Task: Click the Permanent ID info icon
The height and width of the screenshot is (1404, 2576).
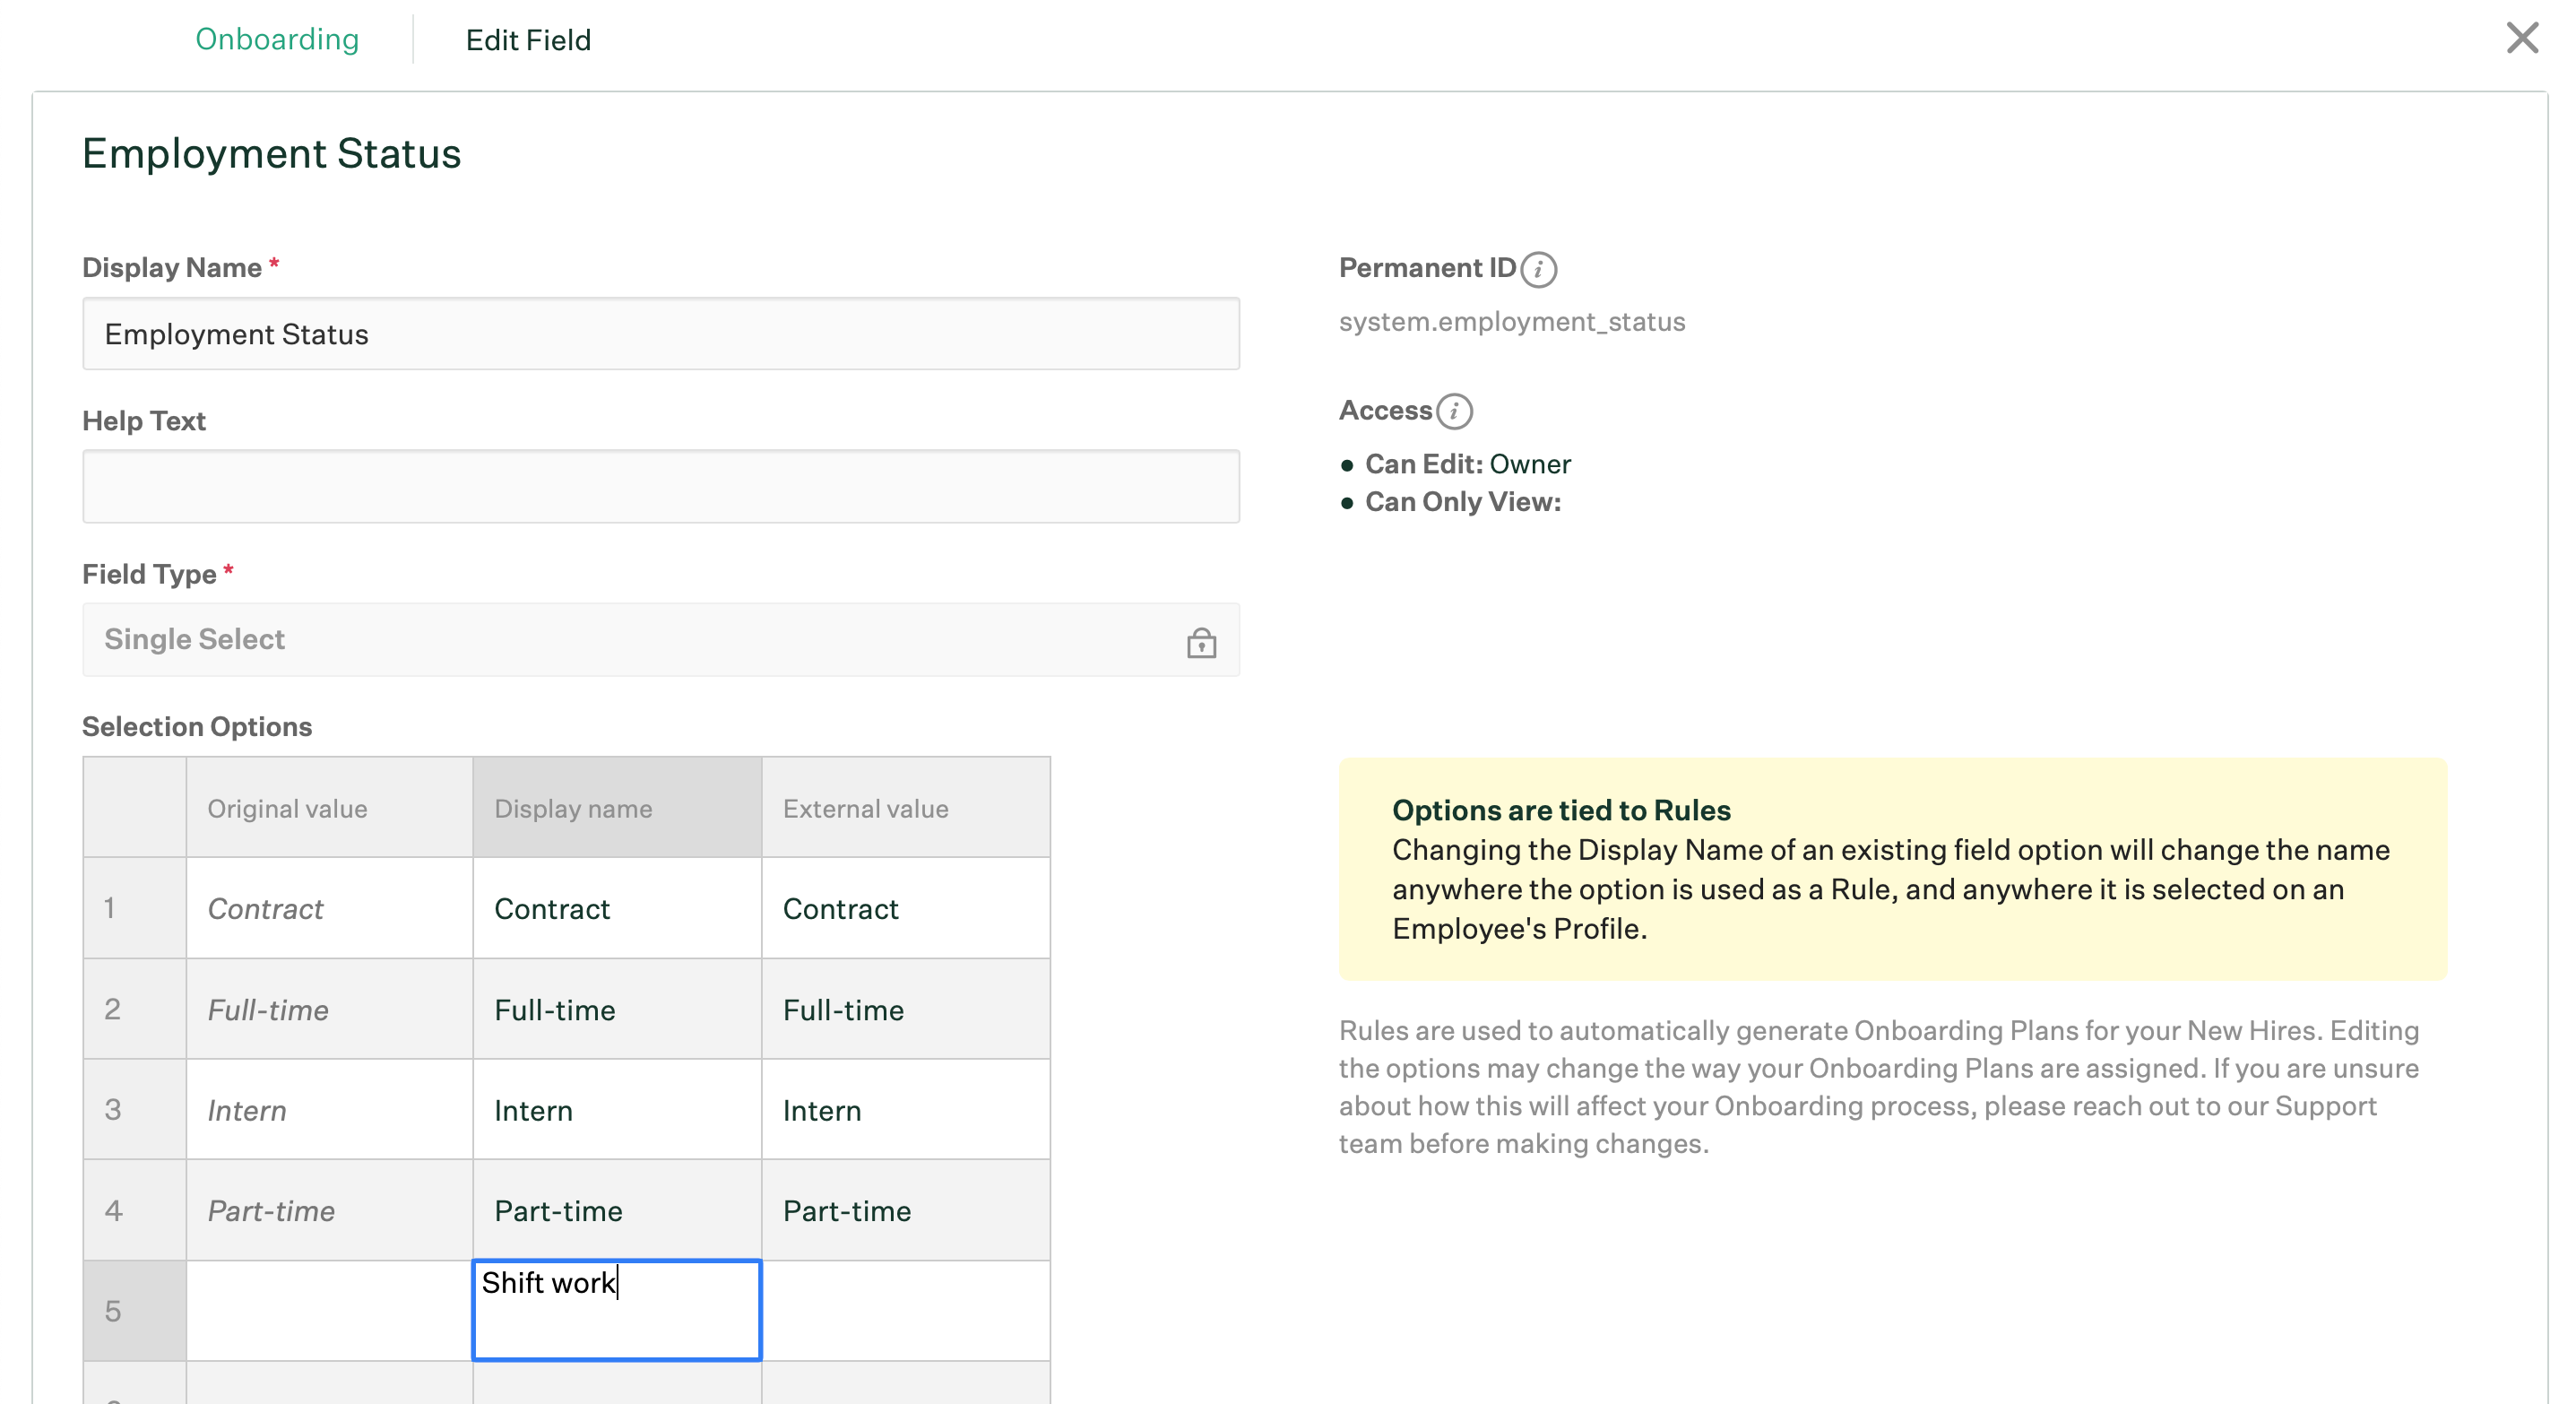Action: coord(1537,269)
